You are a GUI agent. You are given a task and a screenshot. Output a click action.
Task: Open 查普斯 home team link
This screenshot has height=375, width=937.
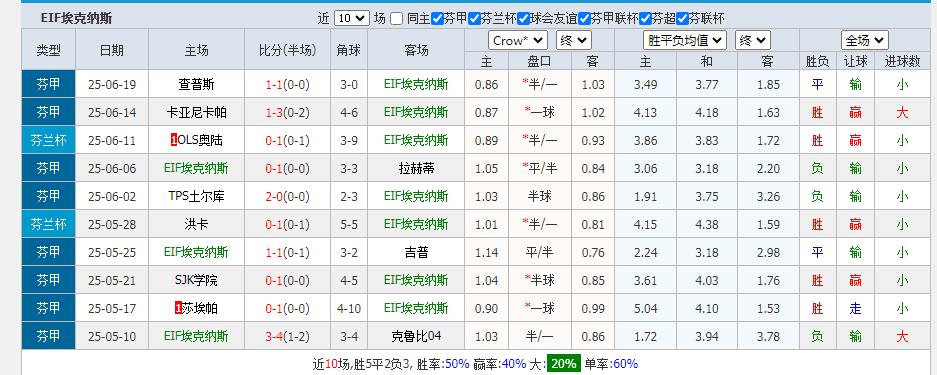click(196, 85)
